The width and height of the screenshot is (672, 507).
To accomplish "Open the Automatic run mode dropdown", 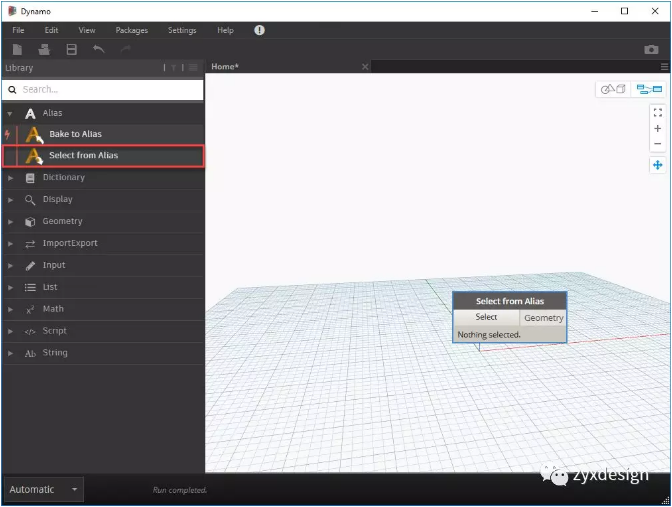I will click(44, 489).
